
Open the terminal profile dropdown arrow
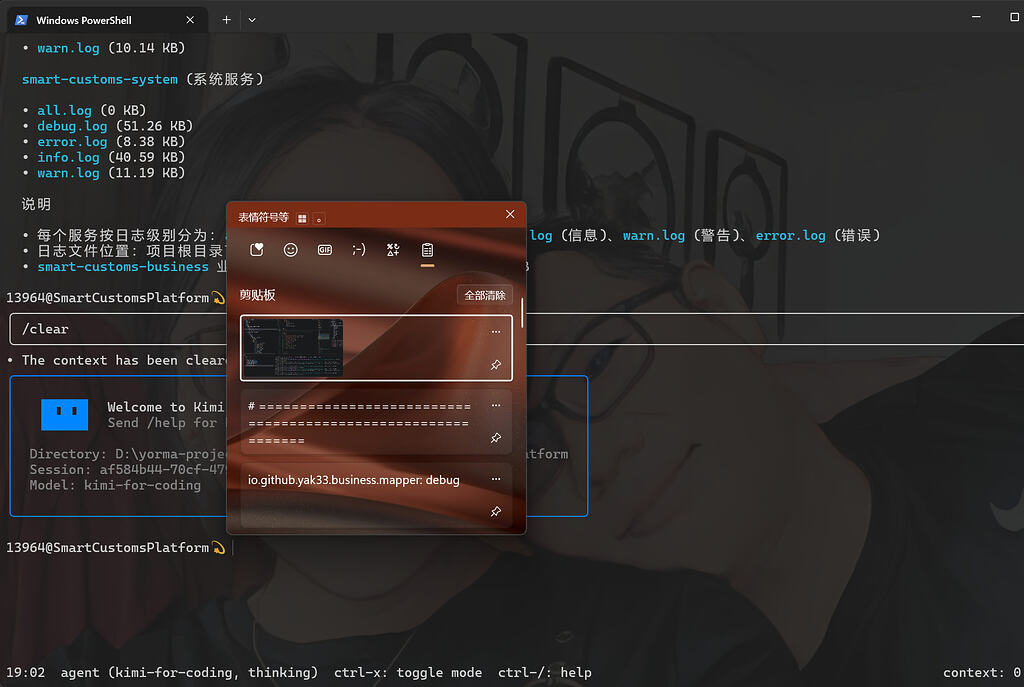pyautogui.click(x=252, y=20)
